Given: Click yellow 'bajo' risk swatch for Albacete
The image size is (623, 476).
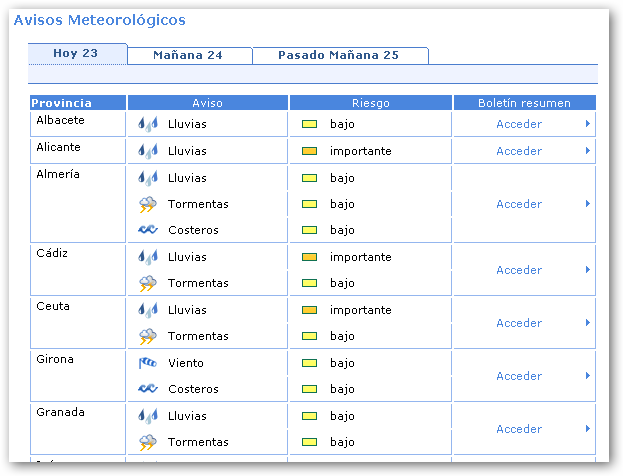Looking at the screenshot, I should [310, 125].
